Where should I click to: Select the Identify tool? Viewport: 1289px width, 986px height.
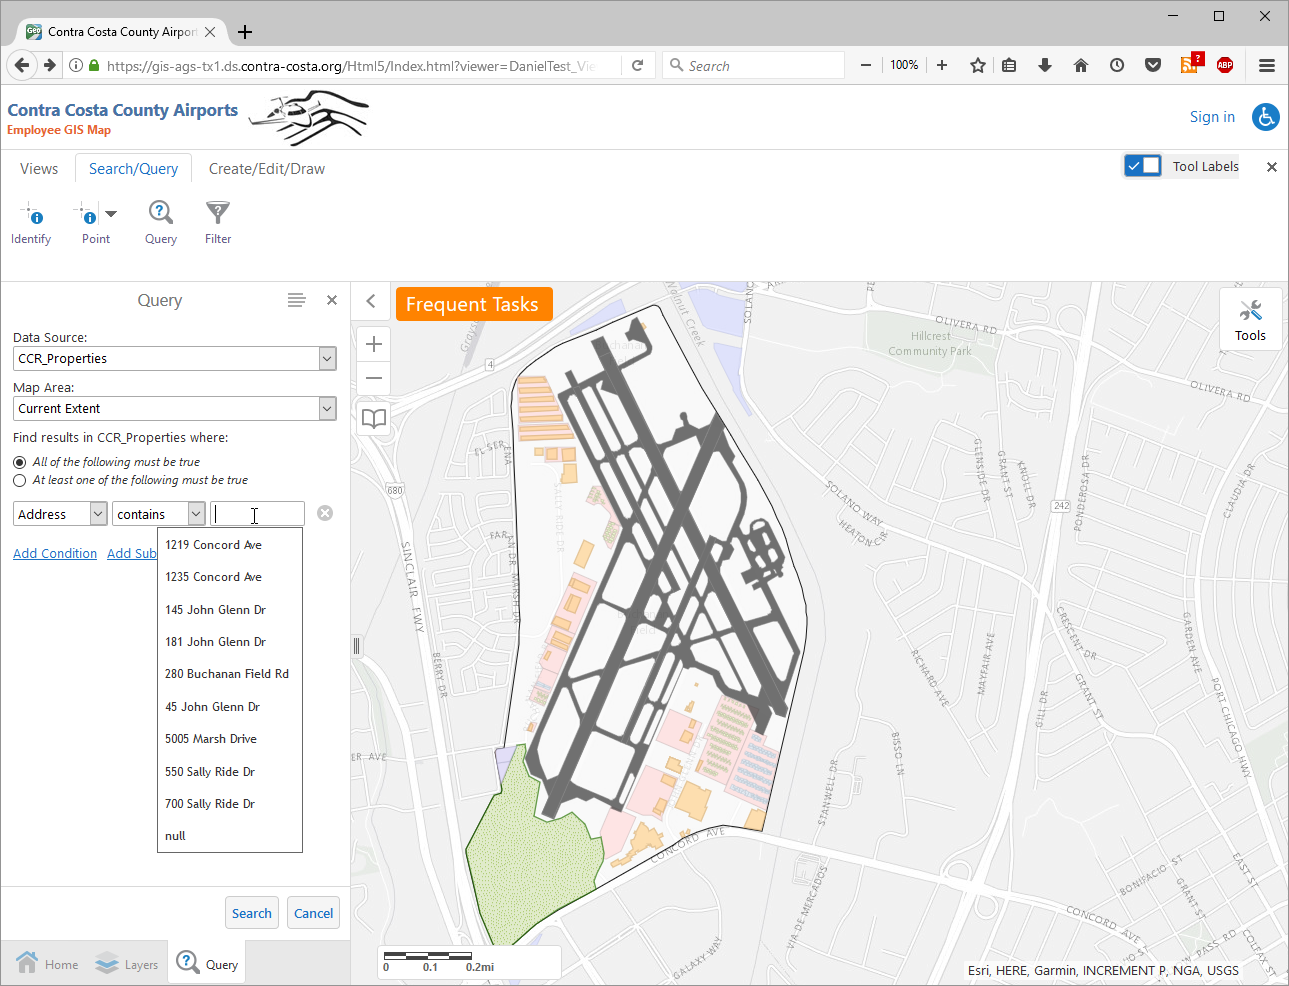pyautogui.click(x=31, y=222)
